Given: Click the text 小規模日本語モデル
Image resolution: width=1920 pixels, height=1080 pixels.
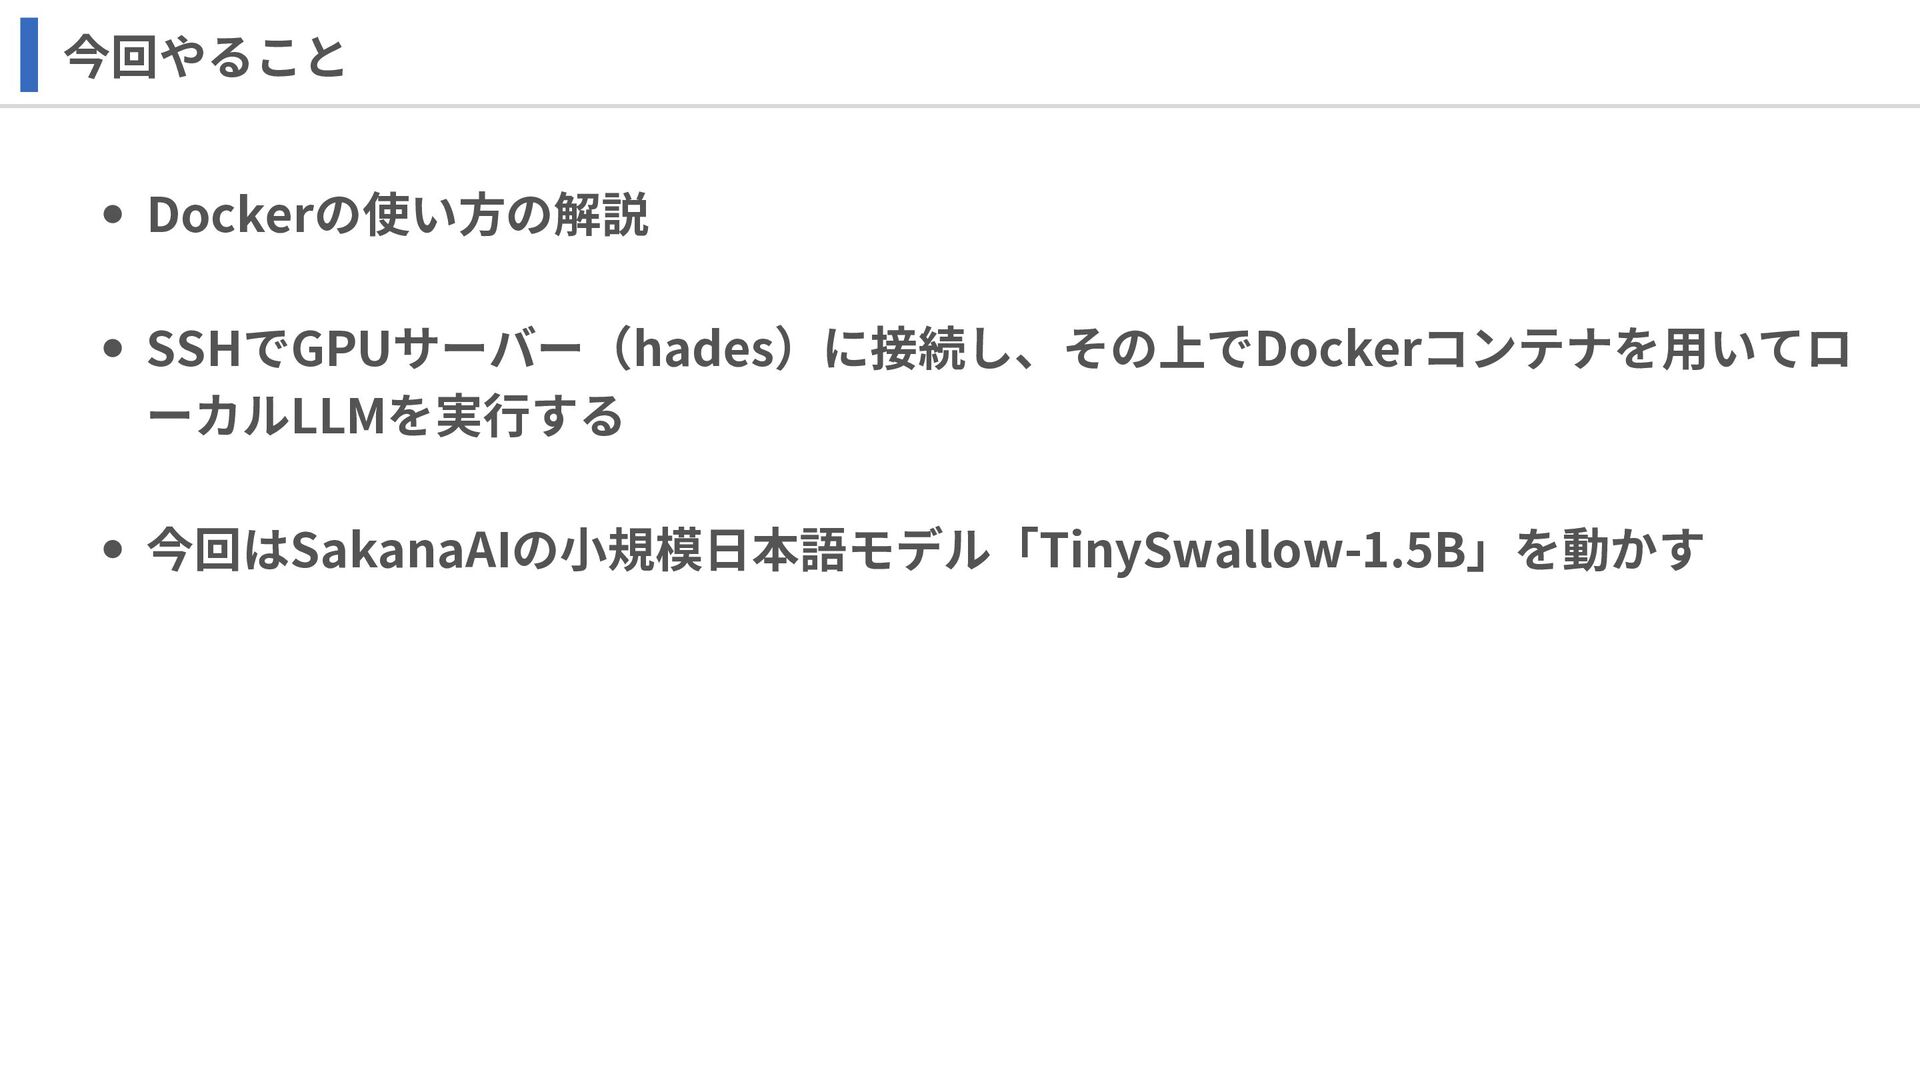Looking at the screenshot, I should (775, 549).
